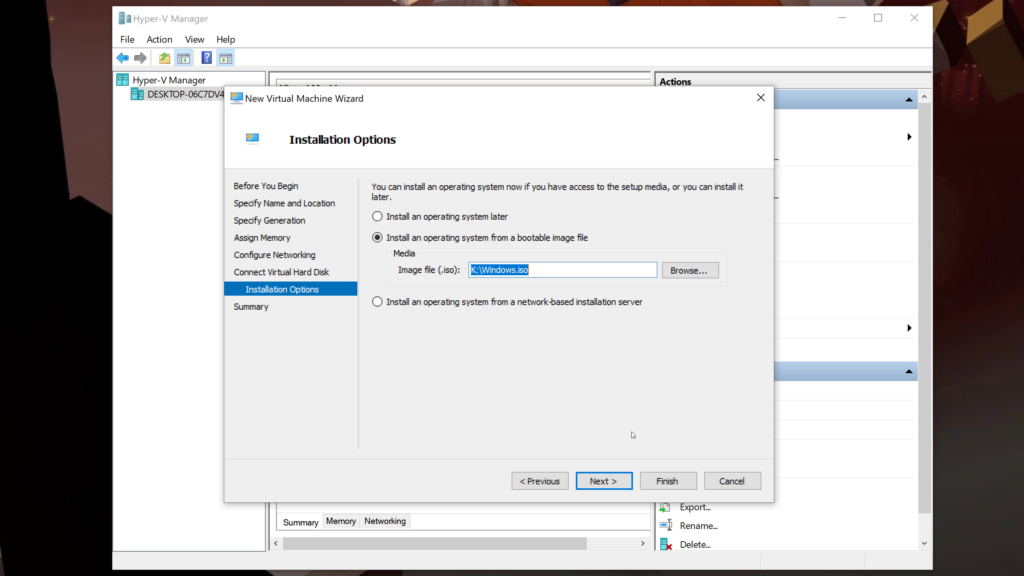Go to the wizard's Summary step
This screenshot has width=1024, height=576.
251,307
